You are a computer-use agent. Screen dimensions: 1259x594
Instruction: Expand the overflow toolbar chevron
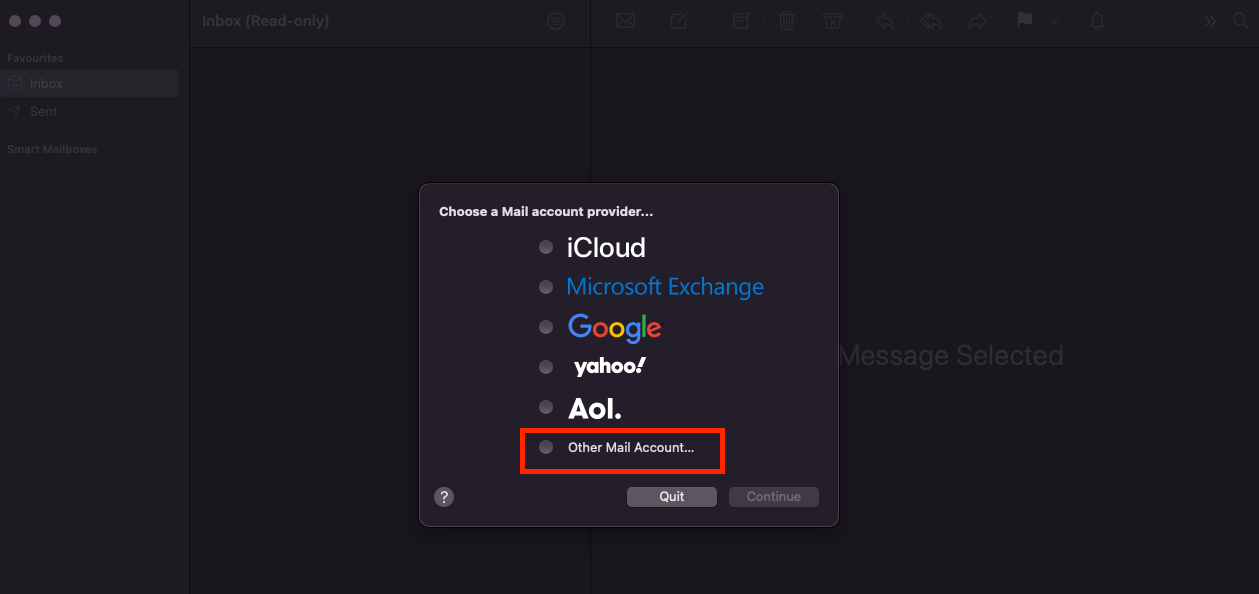(1210, 20)
